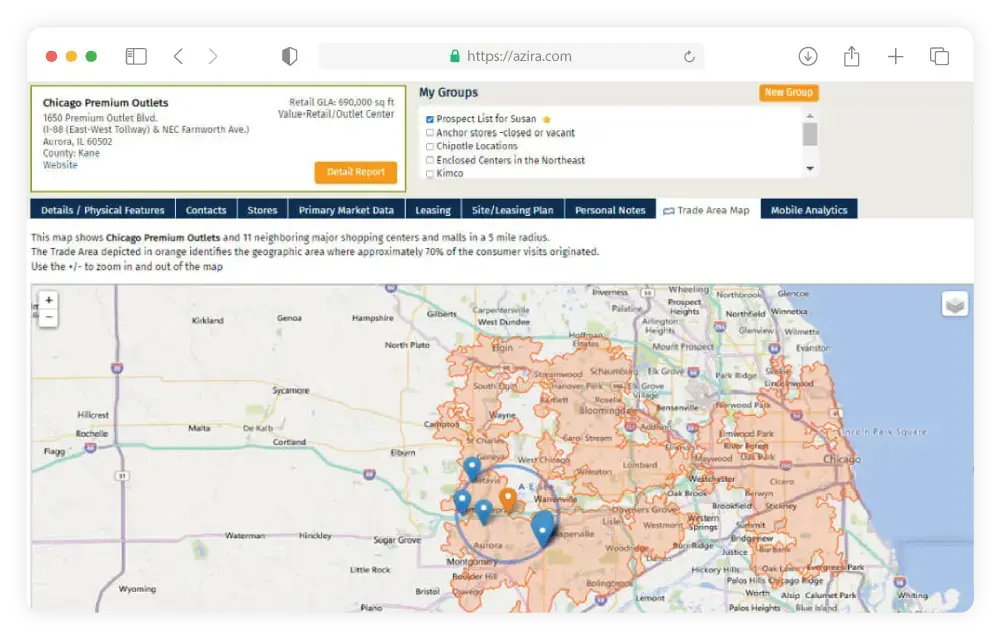Click the yellow minimize window button

71,56
